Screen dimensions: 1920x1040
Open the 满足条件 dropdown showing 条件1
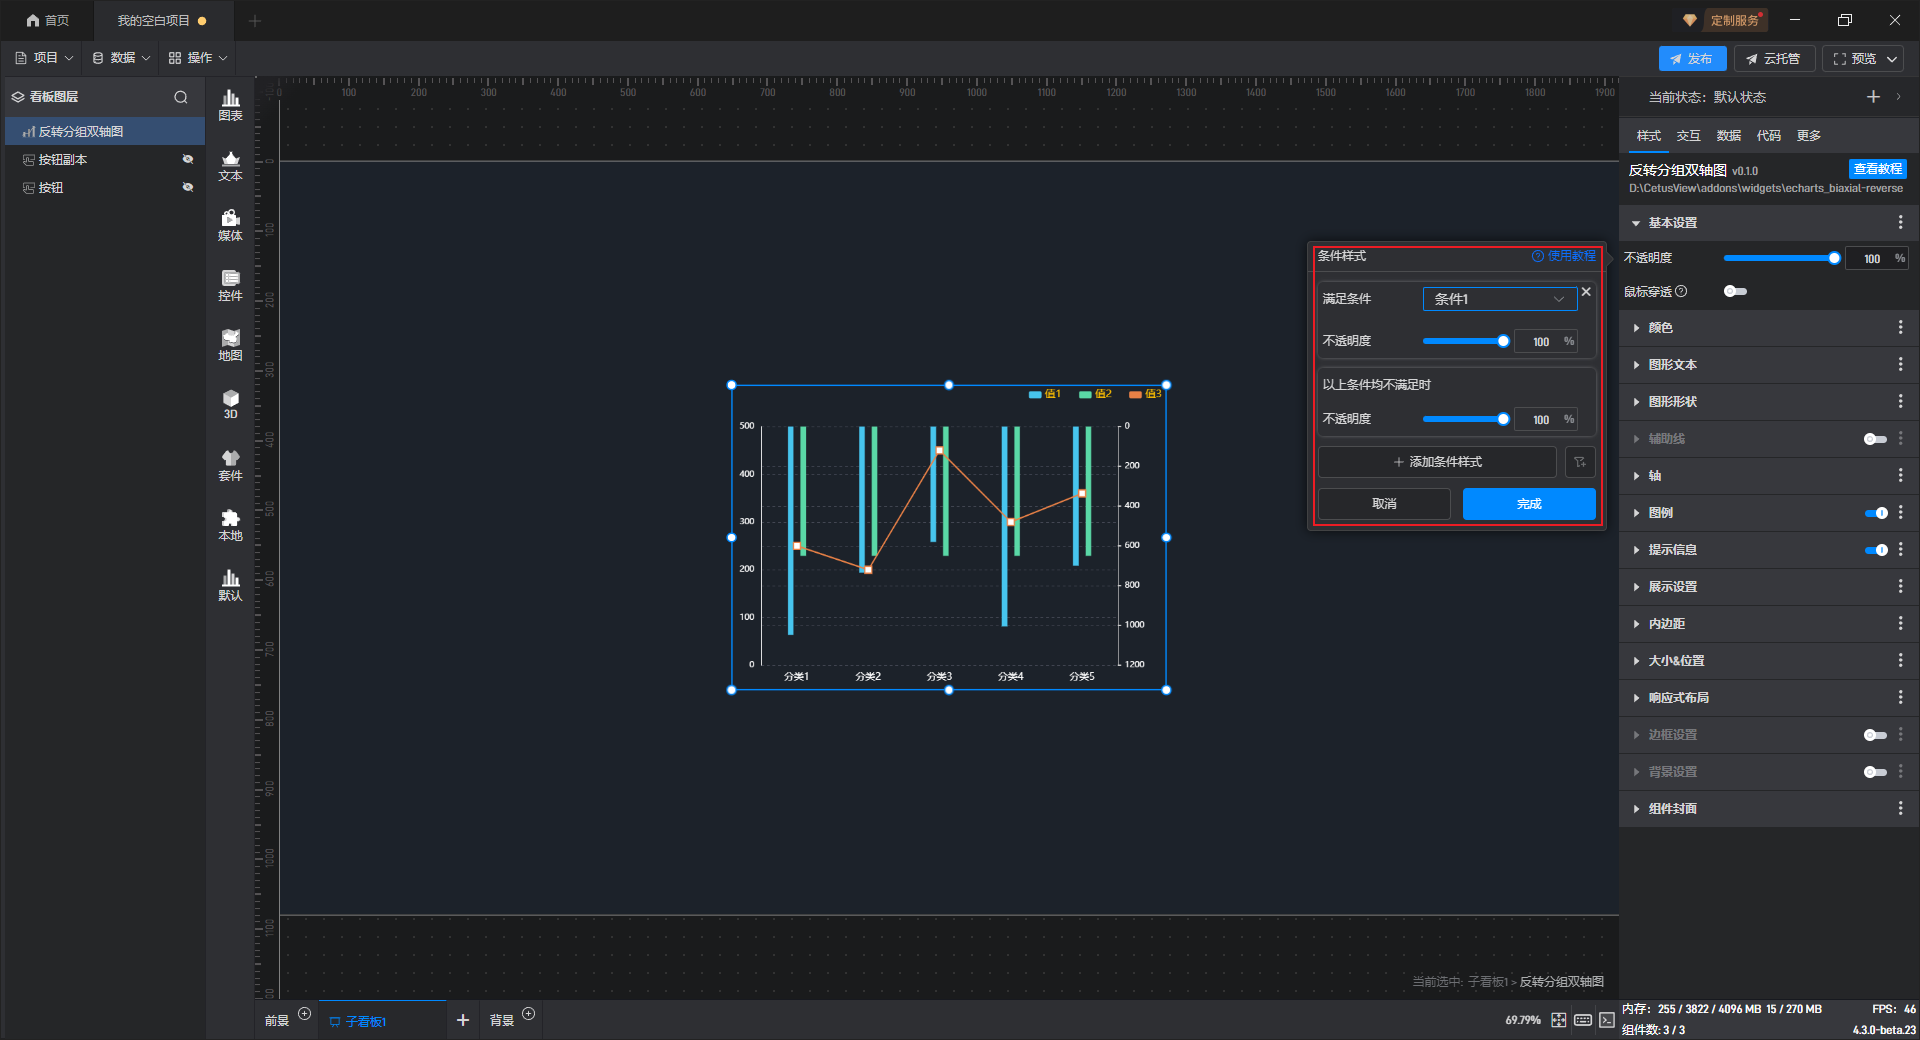click(x=1498, y=299)
